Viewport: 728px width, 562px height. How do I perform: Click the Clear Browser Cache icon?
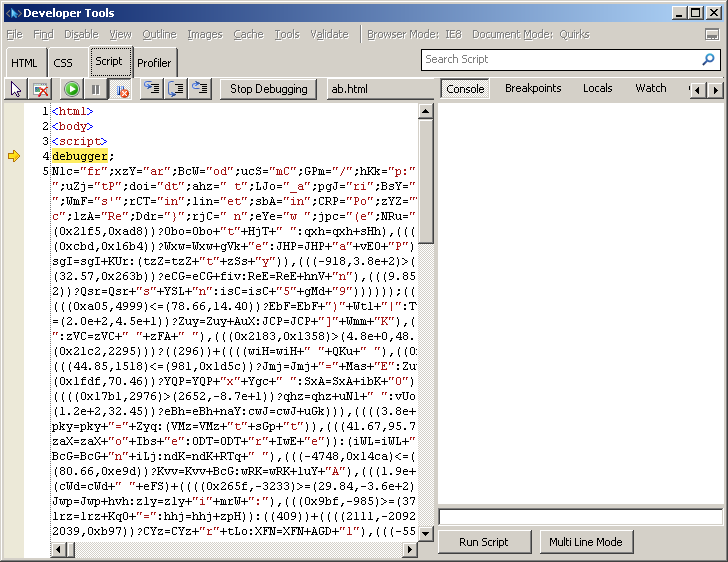40,89
